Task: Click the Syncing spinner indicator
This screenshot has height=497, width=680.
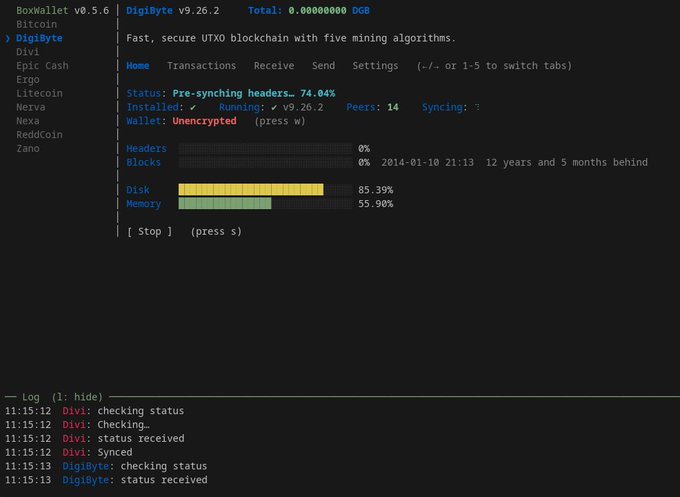Action: click(477, 107)
